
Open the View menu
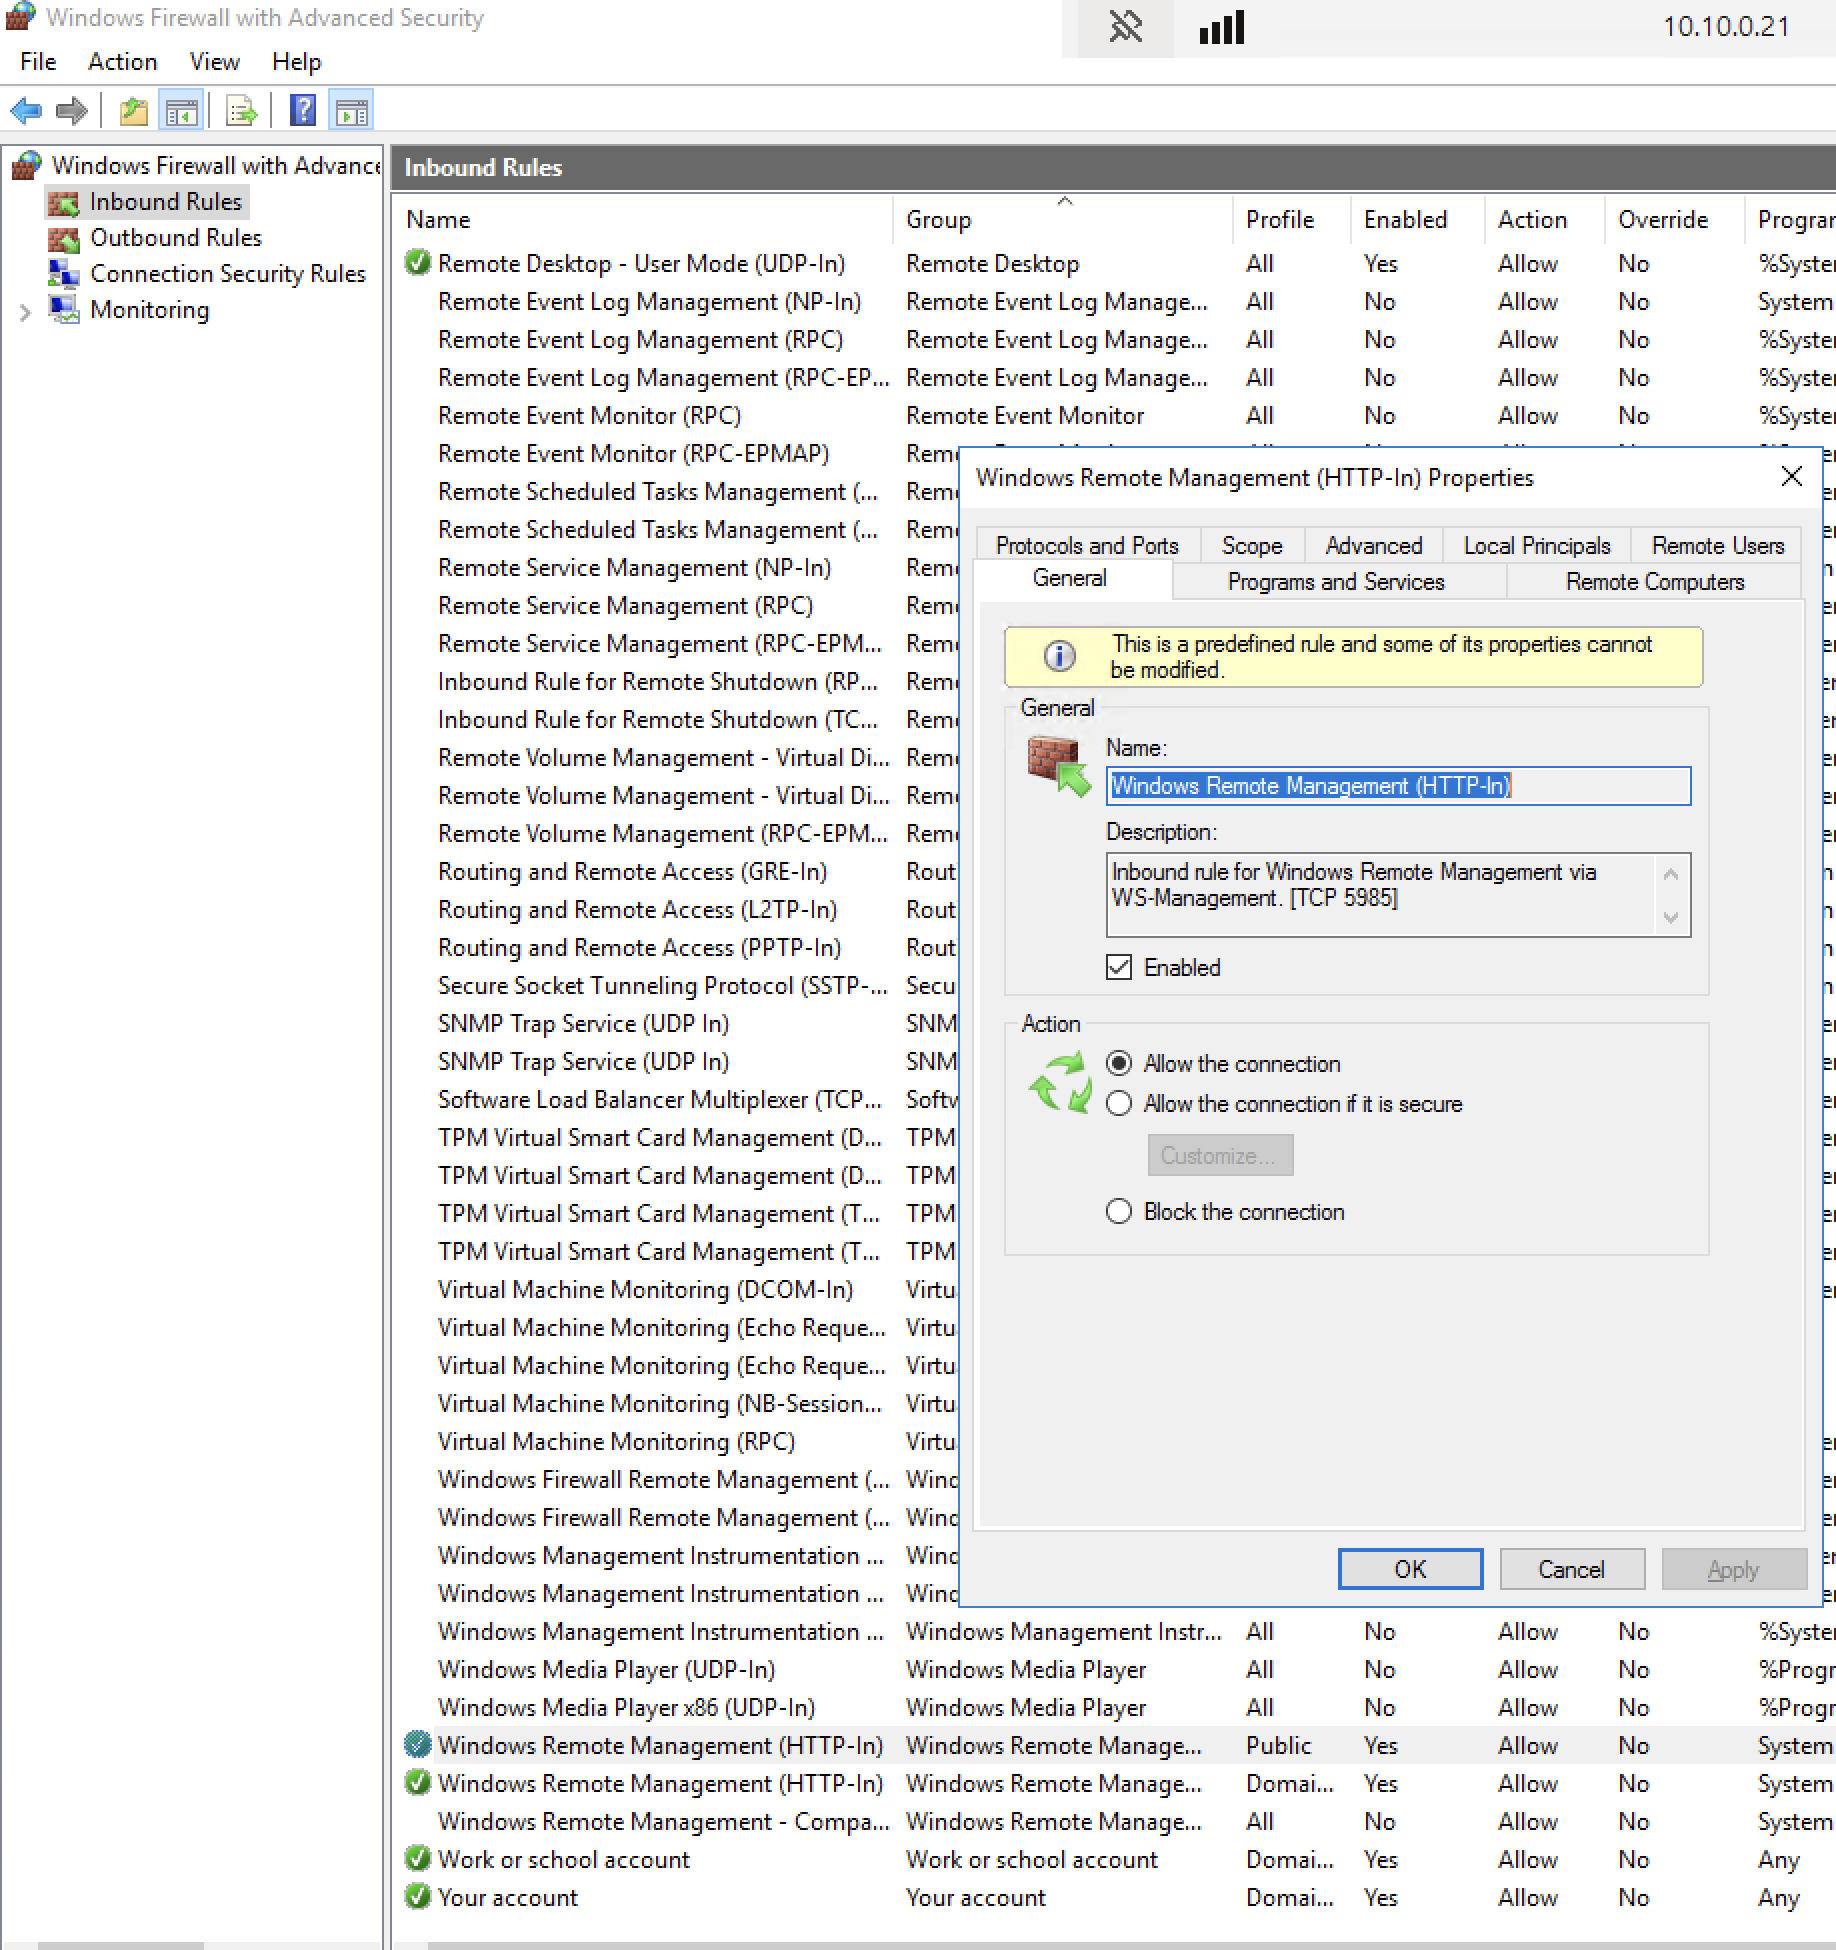[215, 62]
